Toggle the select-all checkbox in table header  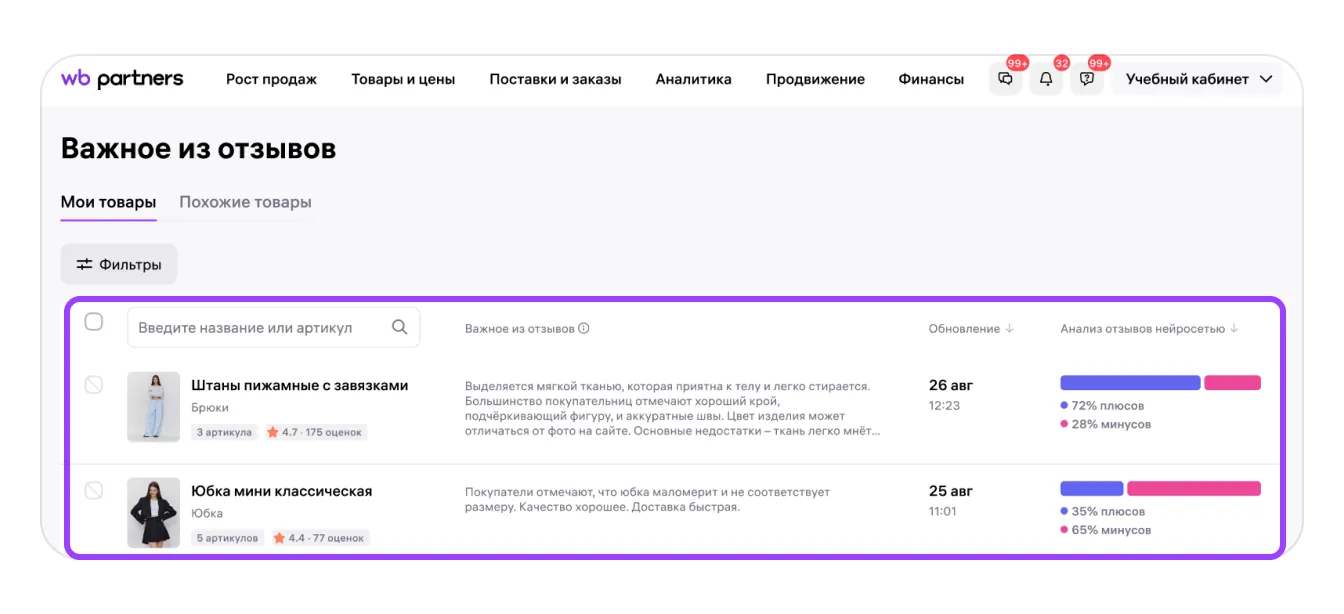coord(94,322)
